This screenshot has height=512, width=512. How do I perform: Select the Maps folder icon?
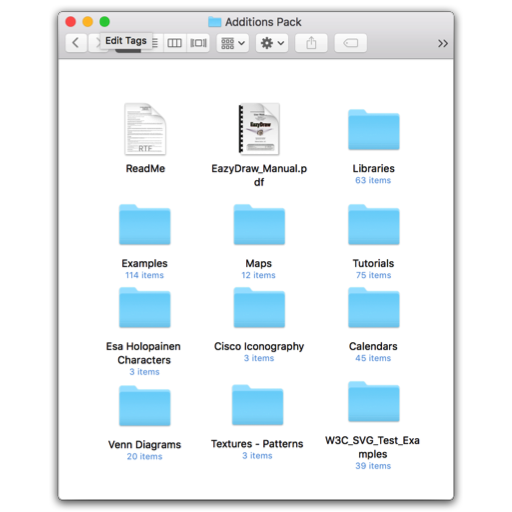(x=259, y=224)
